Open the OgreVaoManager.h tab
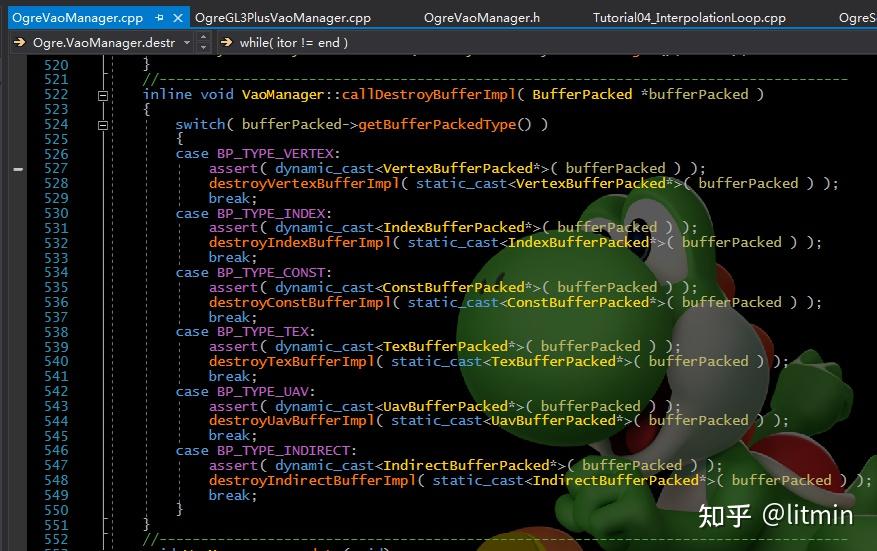Image resolution: width=877 pixels, height=551 pixels. point(482,18)
